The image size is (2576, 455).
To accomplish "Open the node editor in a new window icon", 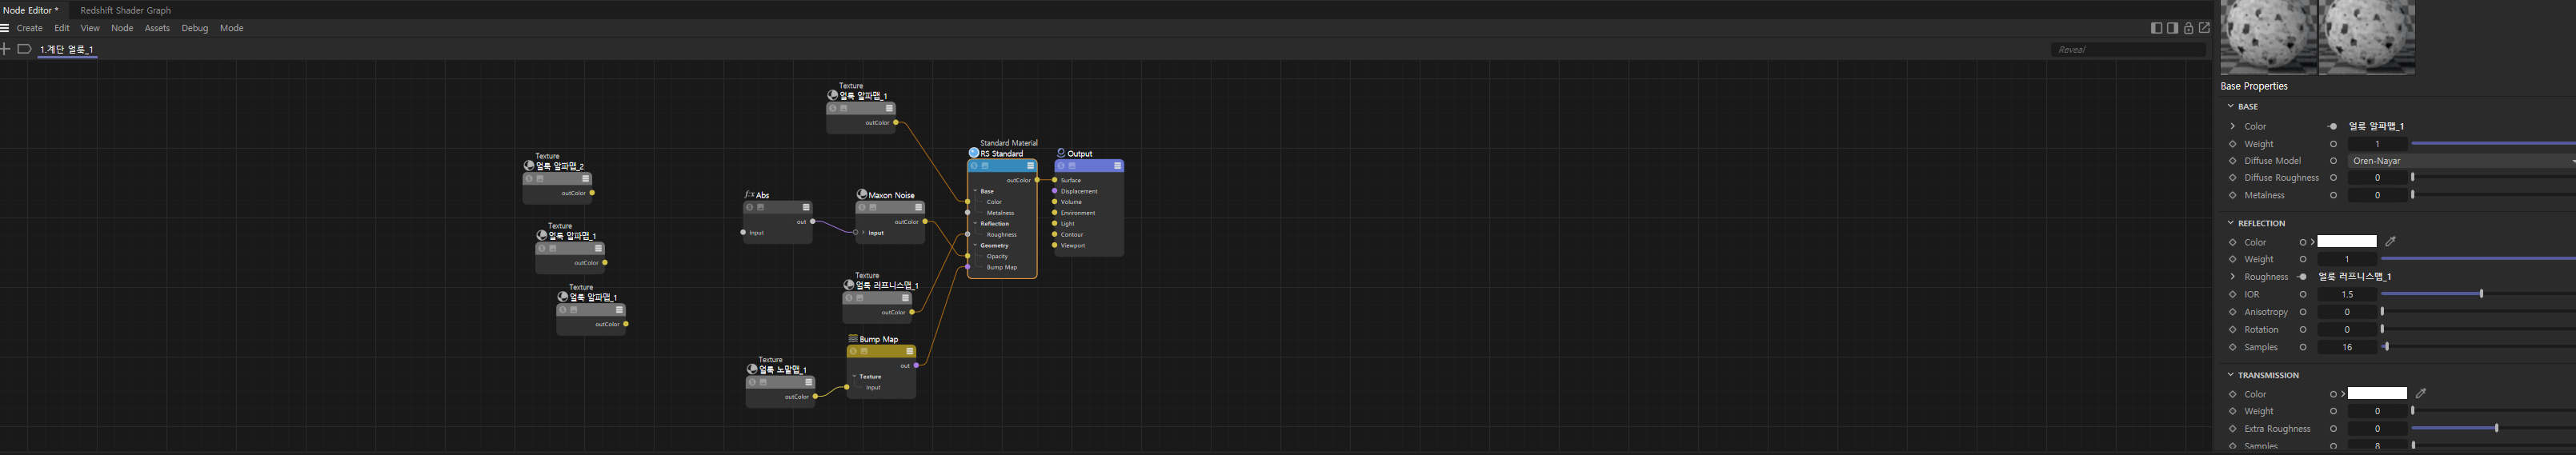I will [x=2204, y=28].
